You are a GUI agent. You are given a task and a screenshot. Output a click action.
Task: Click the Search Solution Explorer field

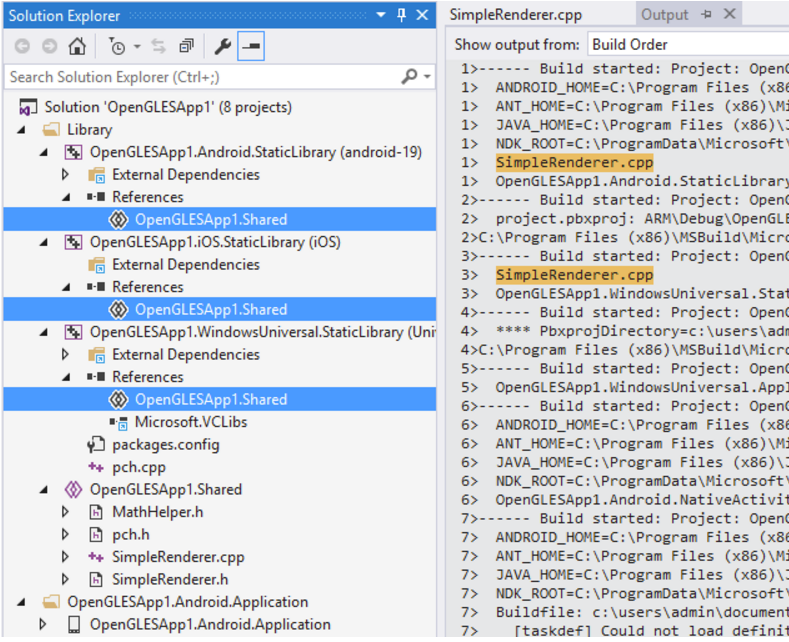coord(200,77)
